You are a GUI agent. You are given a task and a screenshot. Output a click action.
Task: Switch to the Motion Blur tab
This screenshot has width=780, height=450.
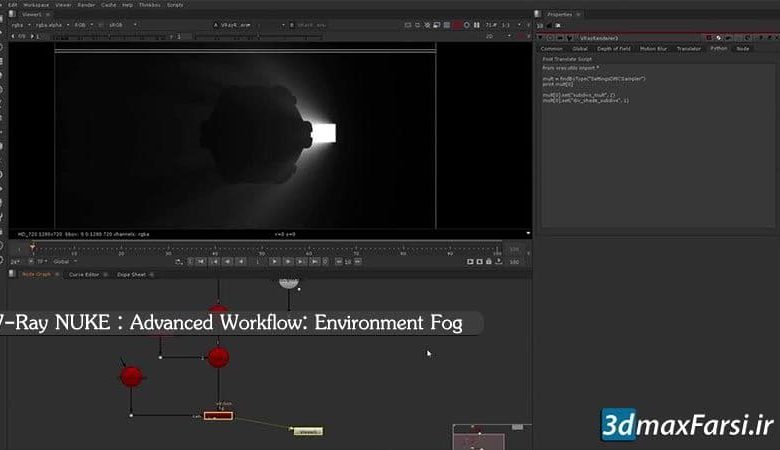[x=654, y=49]
